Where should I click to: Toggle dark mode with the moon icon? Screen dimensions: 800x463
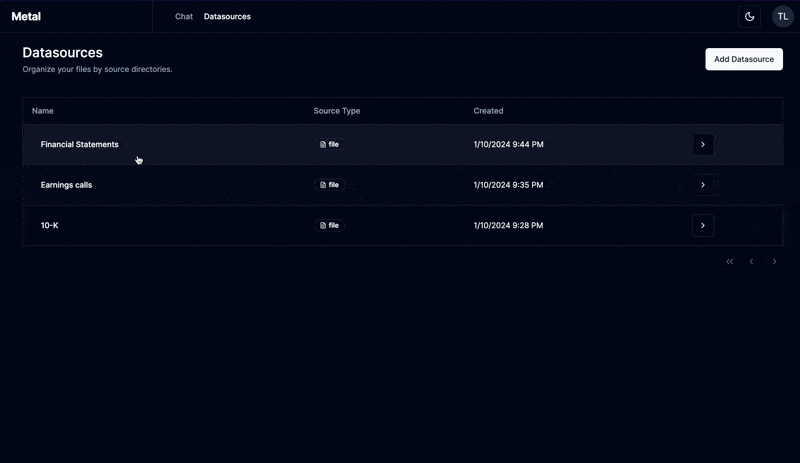(749, 16)
